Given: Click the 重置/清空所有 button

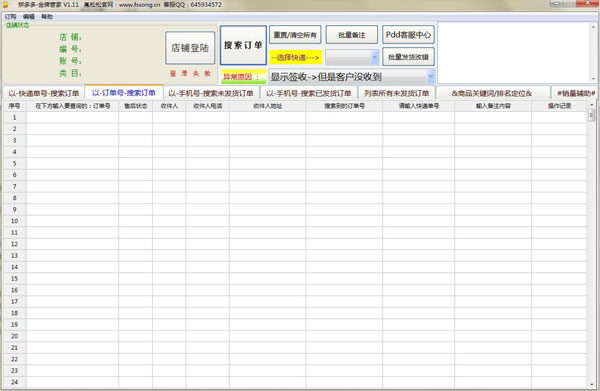Looking at the screenshot, I should pos(295,35).
